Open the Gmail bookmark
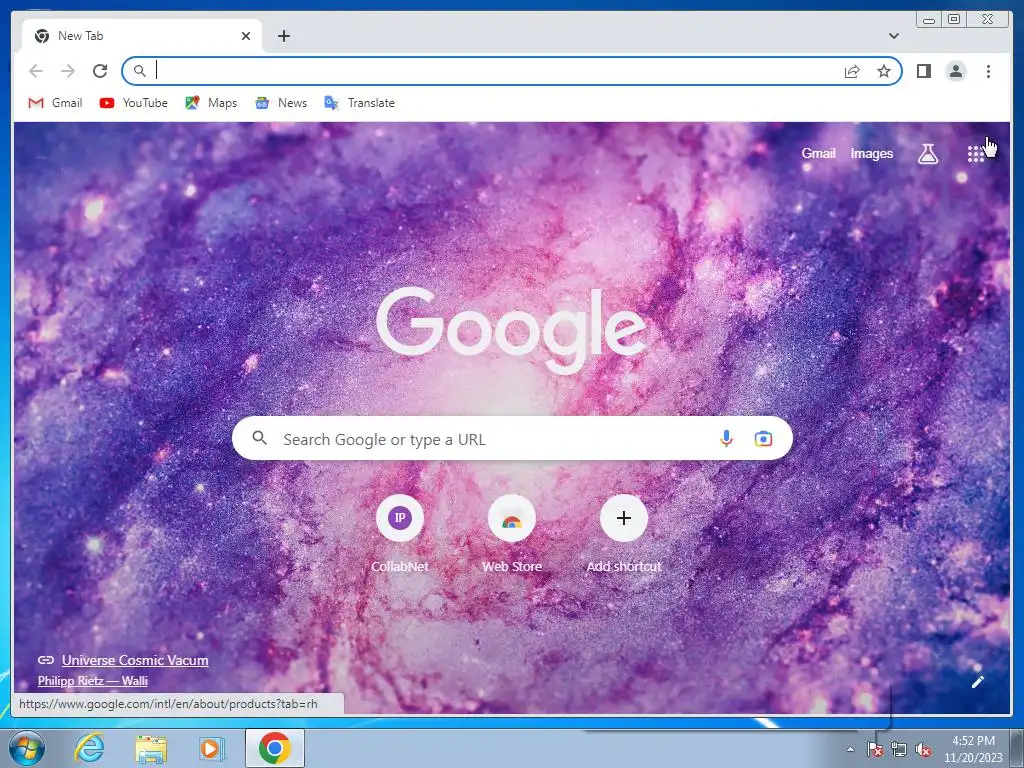 click(56, 103)
